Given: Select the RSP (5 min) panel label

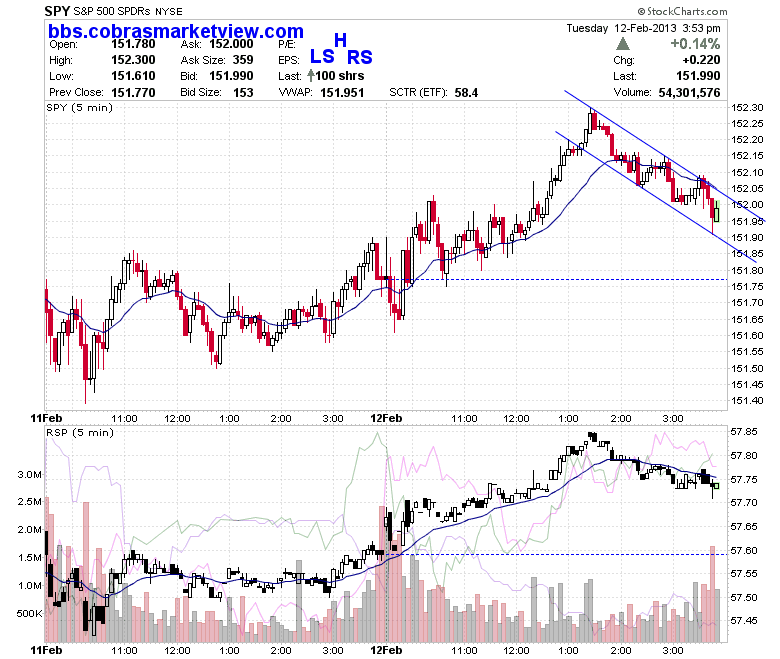Looking at the screenshot, I should pyautogui.click(x=80, y=432).
